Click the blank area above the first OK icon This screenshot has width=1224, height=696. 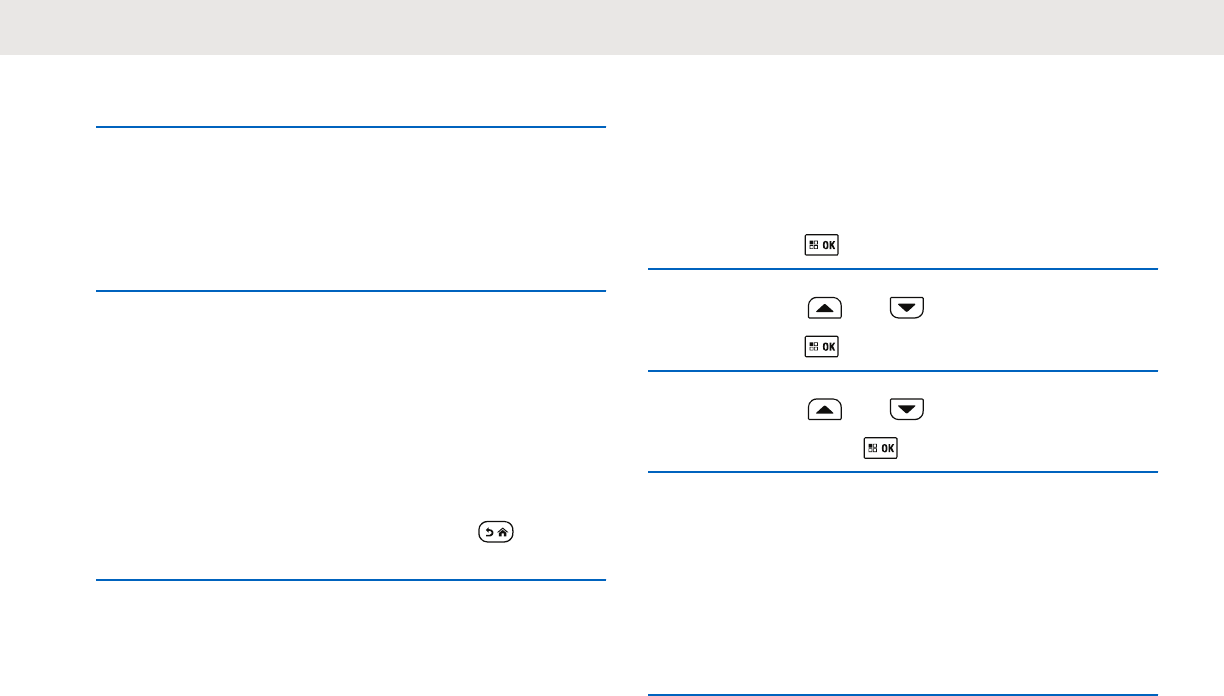(x=902, y=160)
